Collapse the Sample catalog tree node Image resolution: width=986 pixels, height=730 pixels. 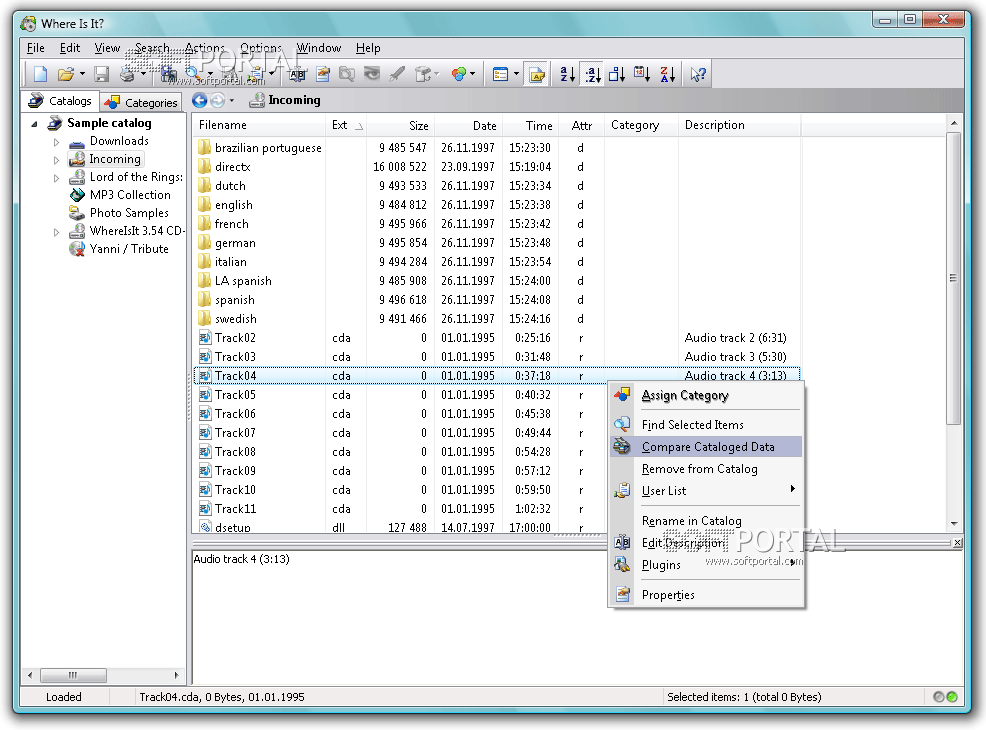35,124
